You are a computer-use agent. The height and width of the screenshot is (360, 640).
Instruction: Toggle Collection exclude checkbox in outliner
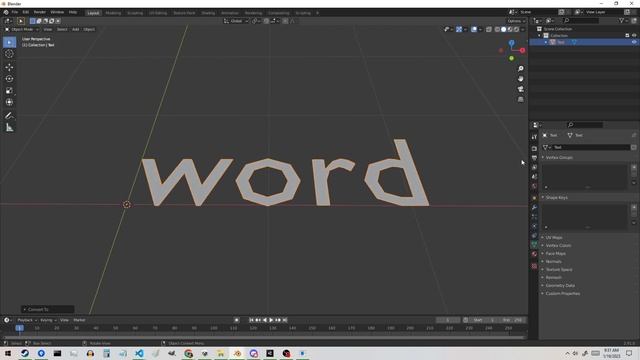coord(627,36)
